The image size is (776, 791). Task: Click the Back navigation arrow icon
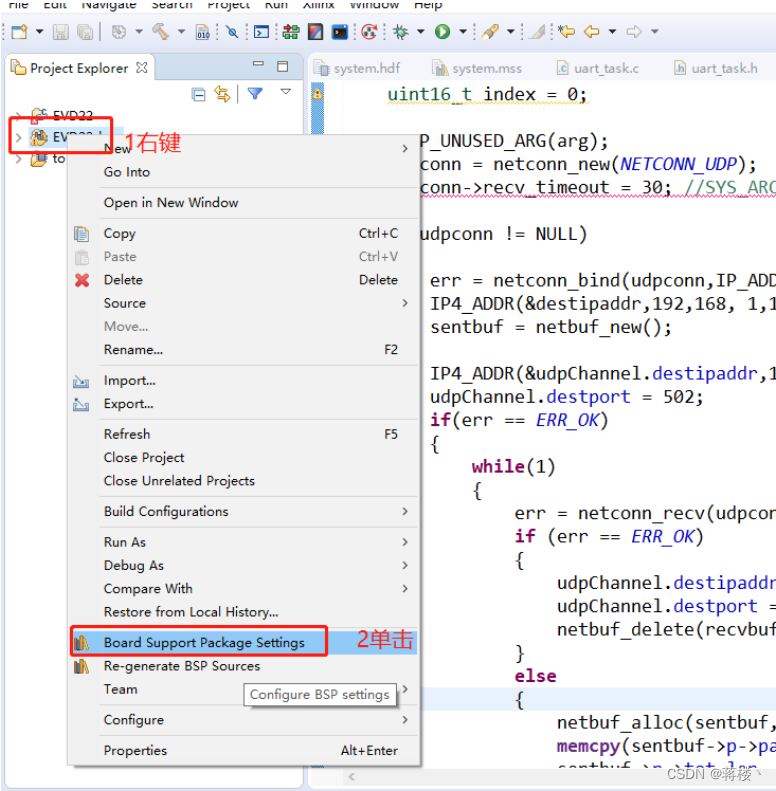click(591, 32)
